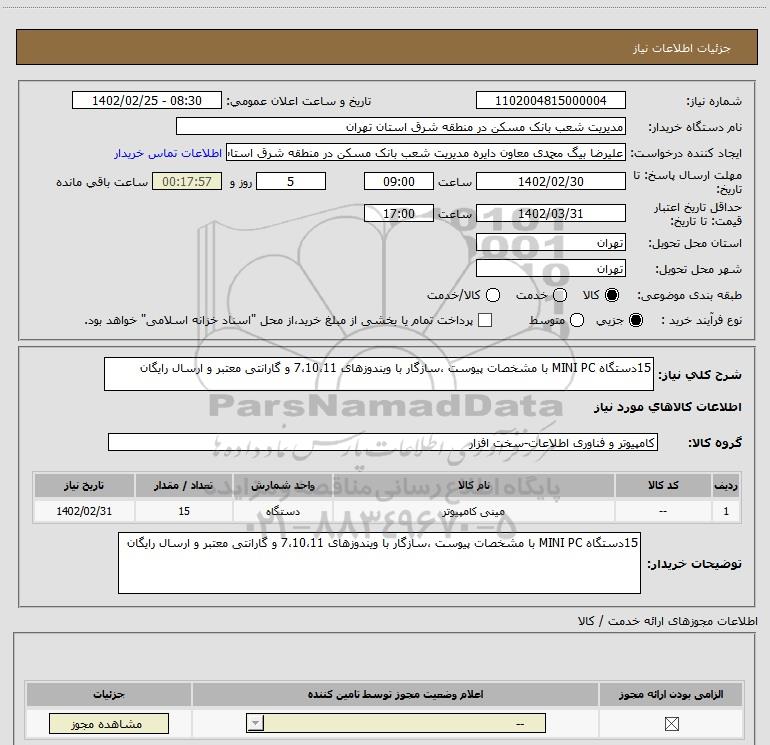Click the تعداد / مقدار column header
The width and height of the screenshot is (770, 745).
[x=184, y=485]
